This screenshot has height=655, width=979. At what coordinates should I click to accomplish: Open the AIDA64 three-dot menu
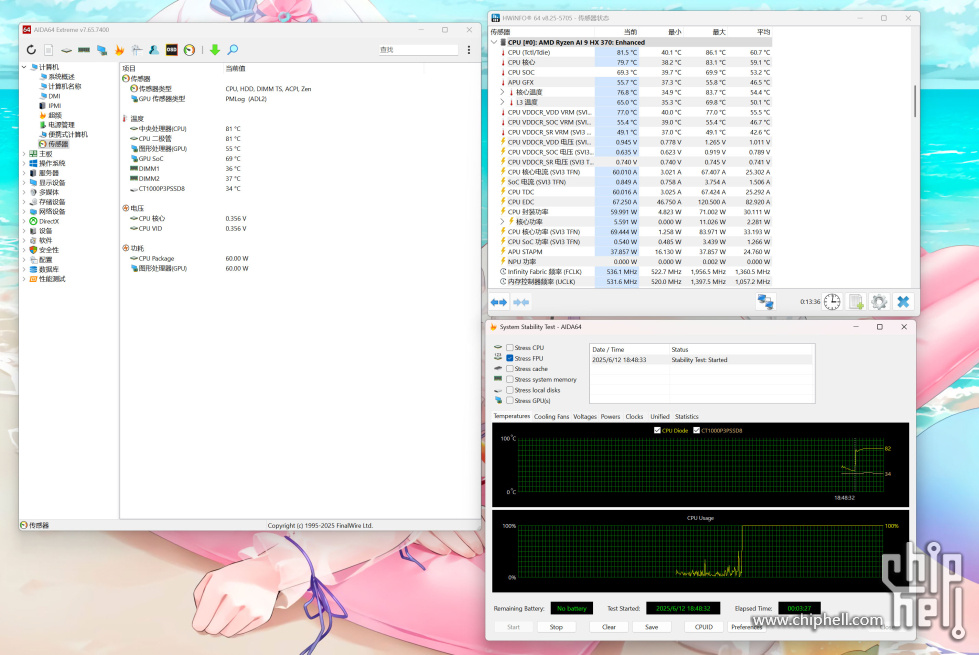tap(469, 50)
